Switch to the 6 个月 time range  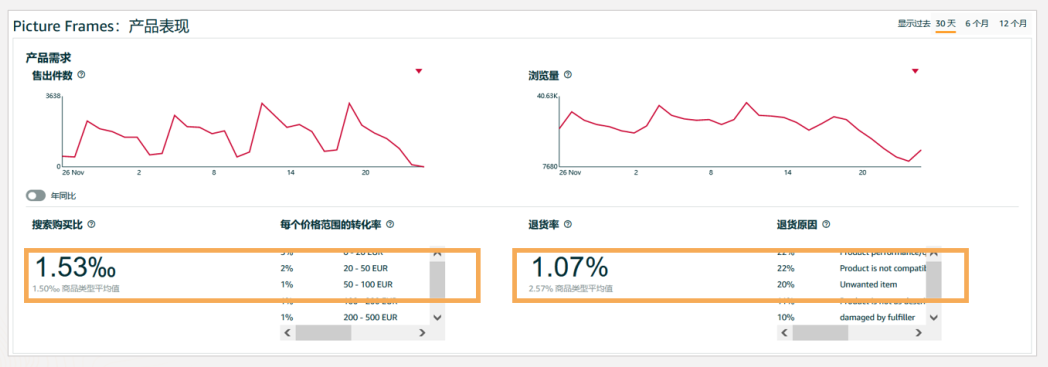pos(977,23)
